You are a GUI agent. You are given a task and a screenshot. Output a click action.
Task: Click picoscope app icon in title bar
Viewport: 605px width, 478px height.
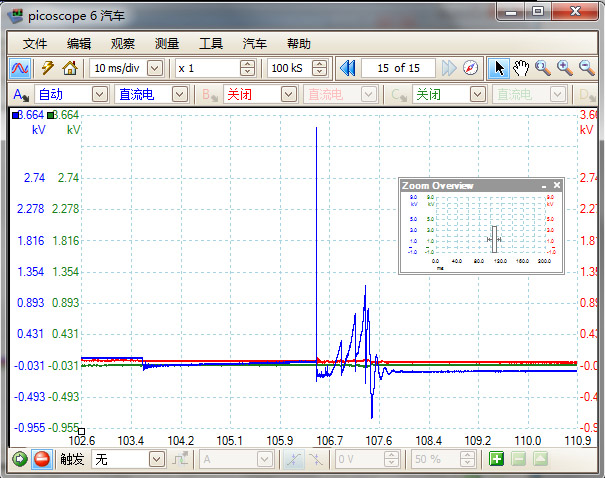pyautogui.click(x=15, y=16)
